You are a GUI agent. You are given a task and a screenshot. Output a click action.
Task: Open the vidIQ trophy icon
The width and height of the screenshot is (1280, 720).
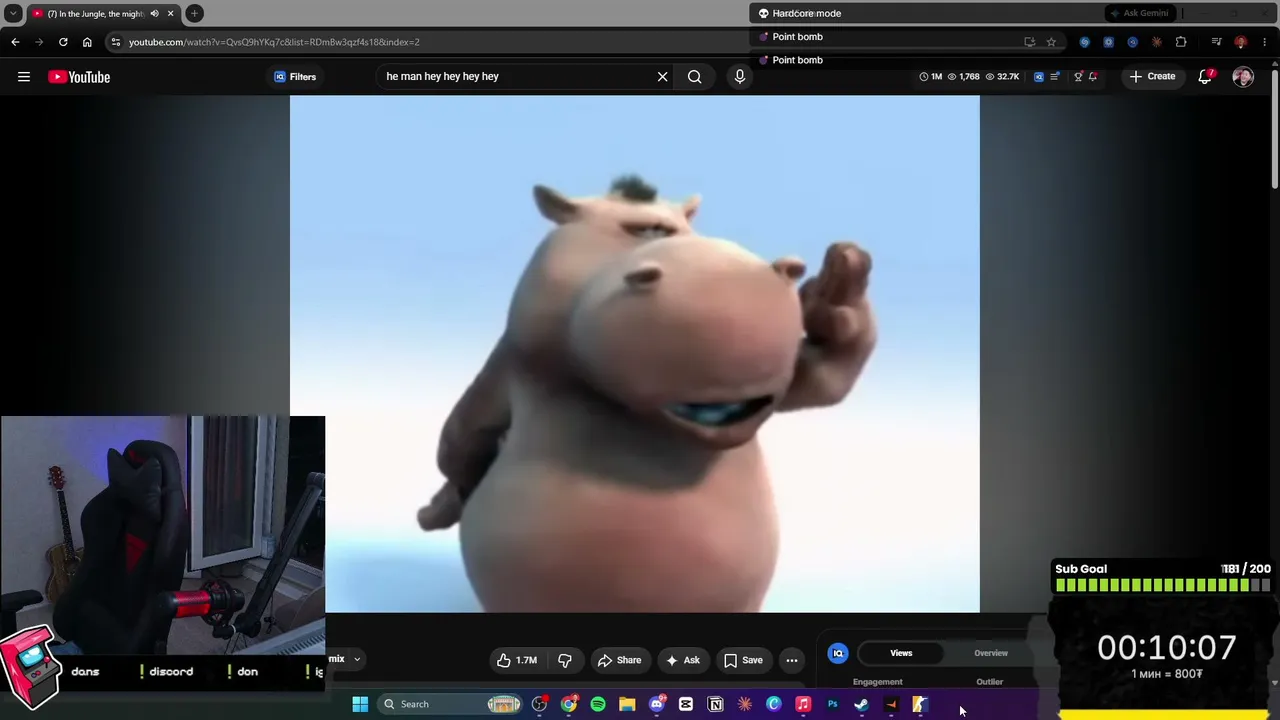(x=1078, y=76)
